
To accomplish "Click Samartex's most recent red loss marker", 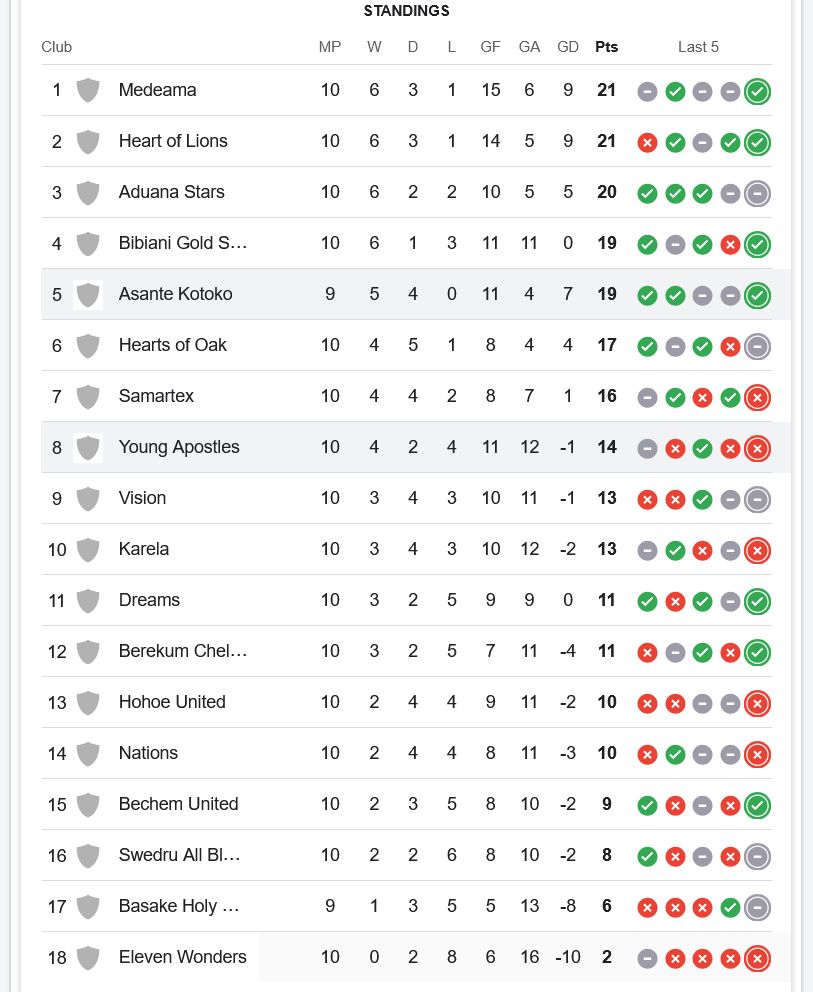I will tap(757, 397).
